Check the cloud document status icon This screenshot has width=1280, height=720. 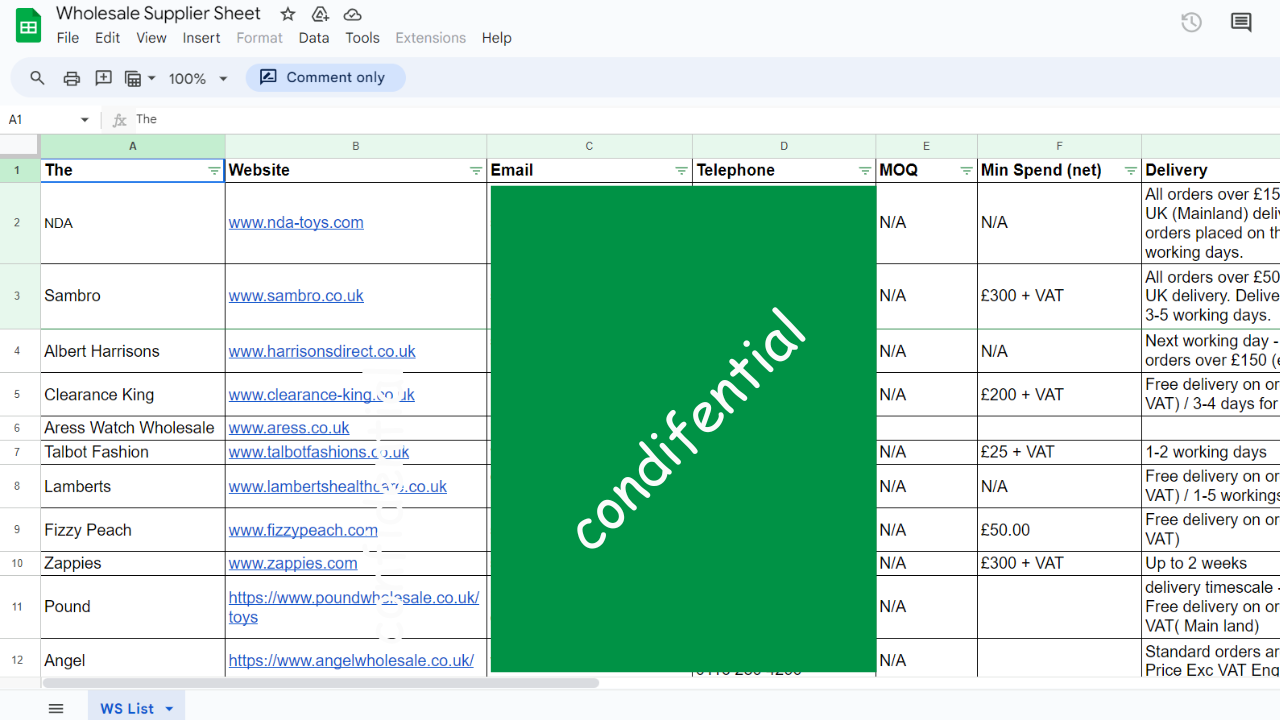tap(352, 14)
